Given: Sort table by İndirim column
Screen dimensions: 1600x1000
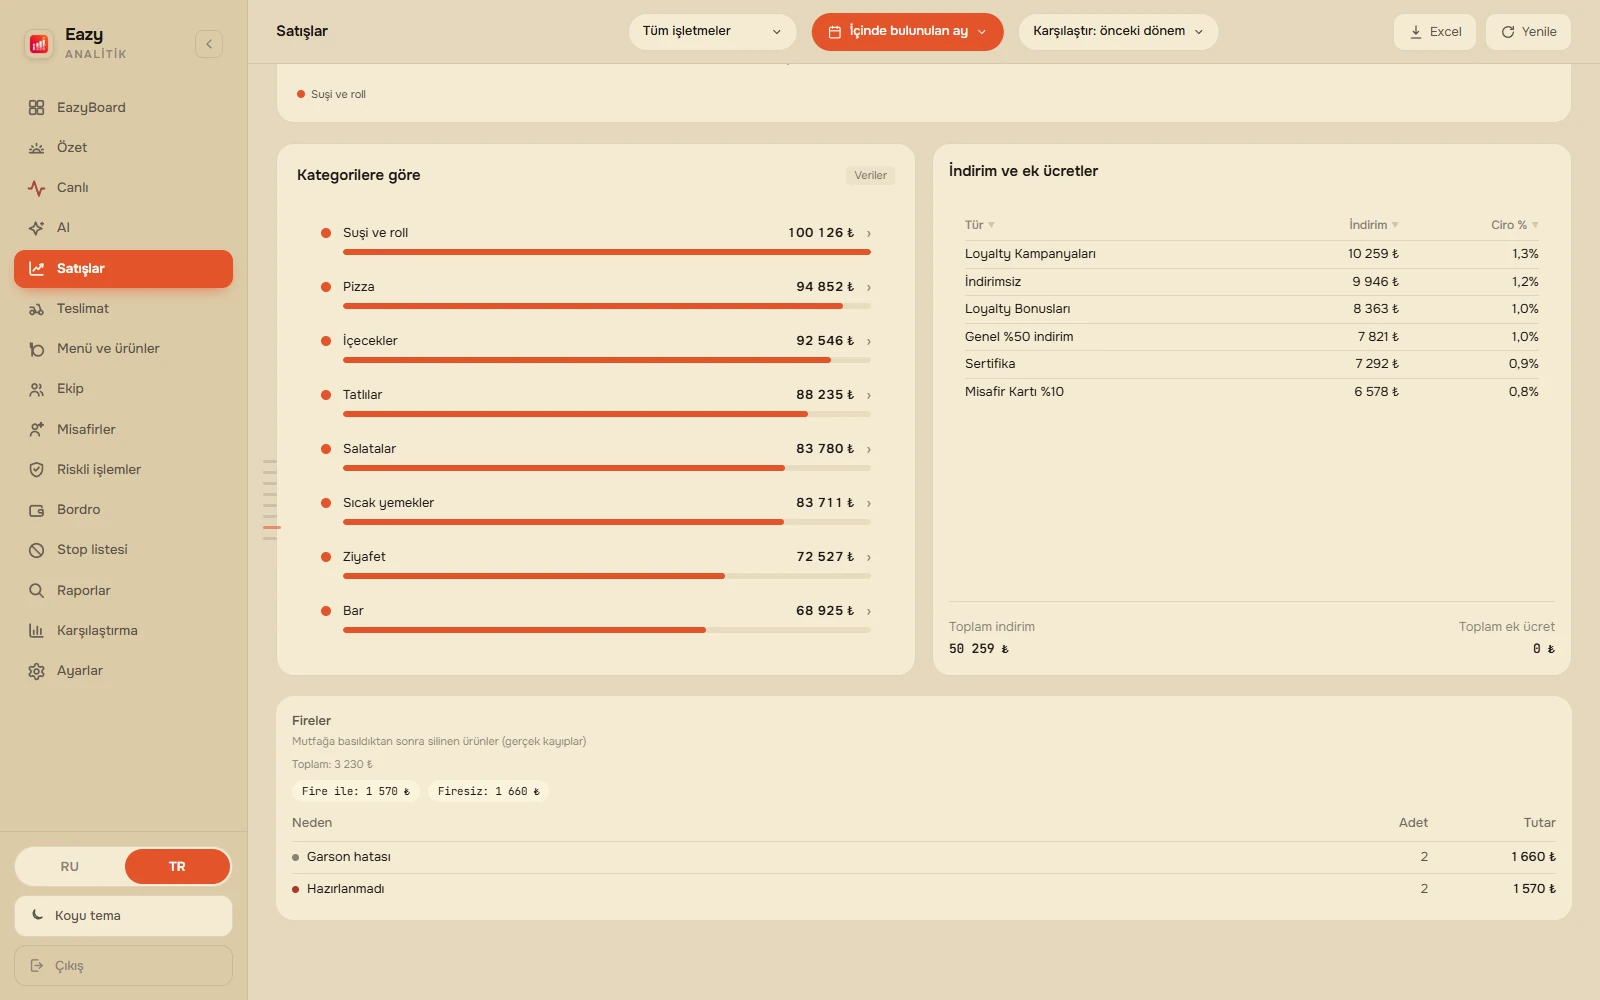Looking at the screenshot, I should (1373, 225).
